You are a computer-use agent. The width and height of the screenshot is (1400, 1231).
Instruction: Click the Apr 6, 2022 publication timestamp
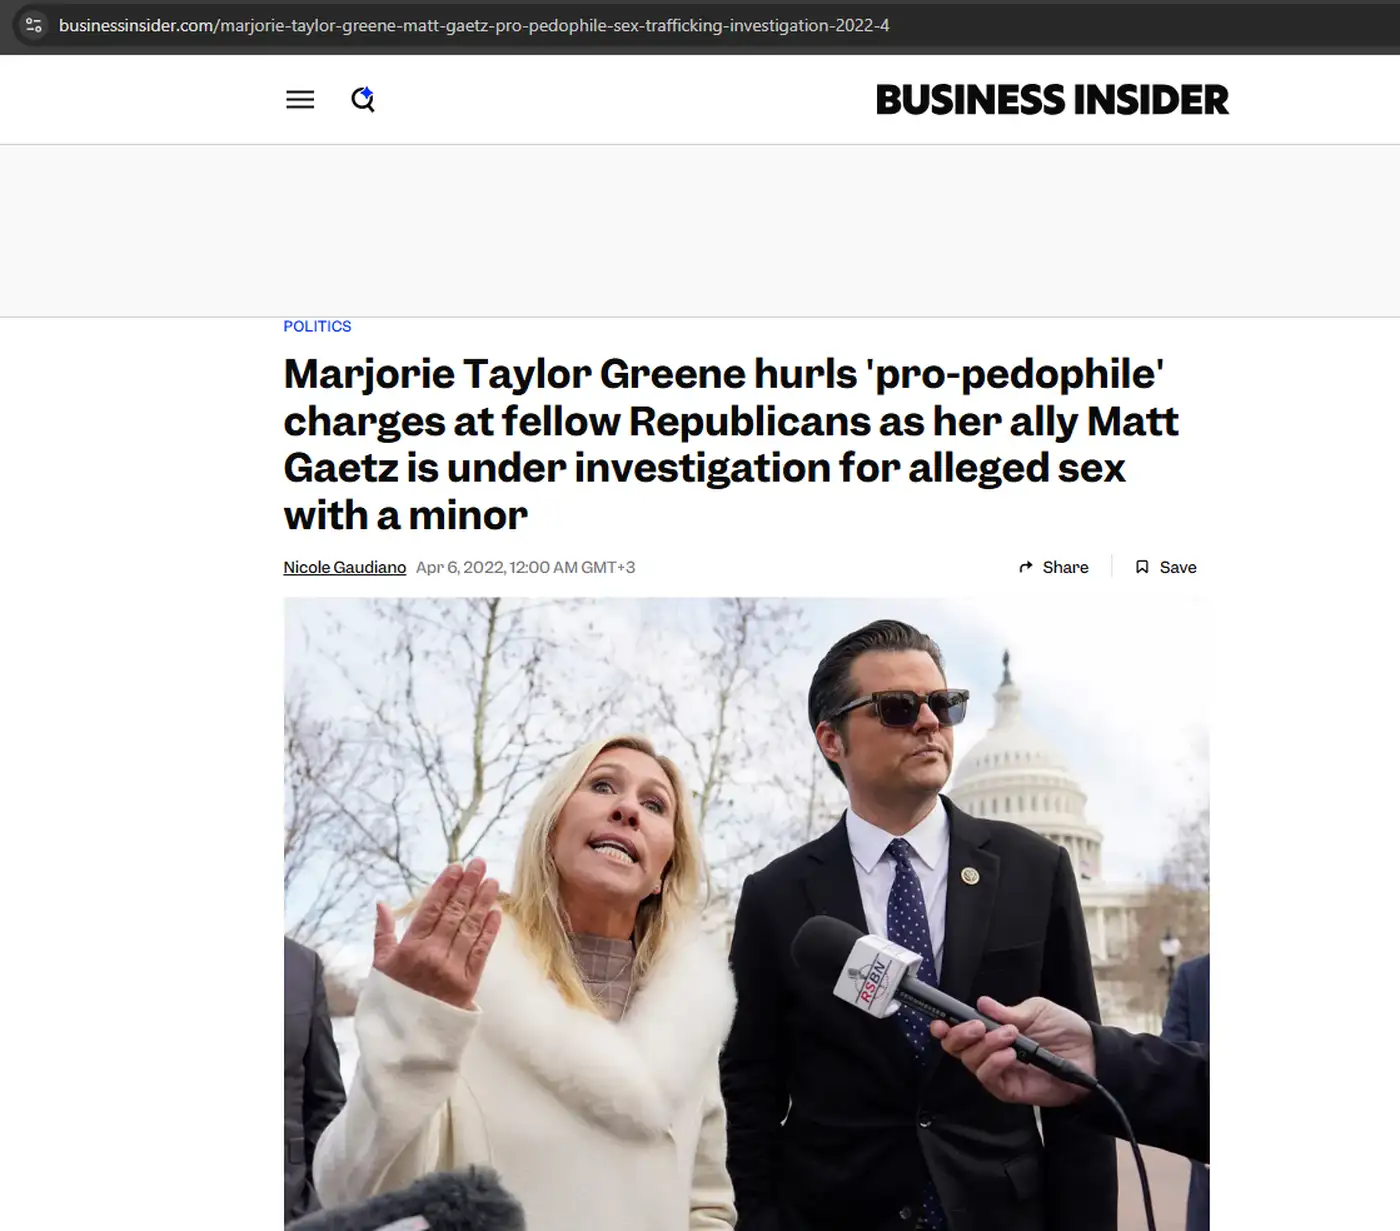525,567
